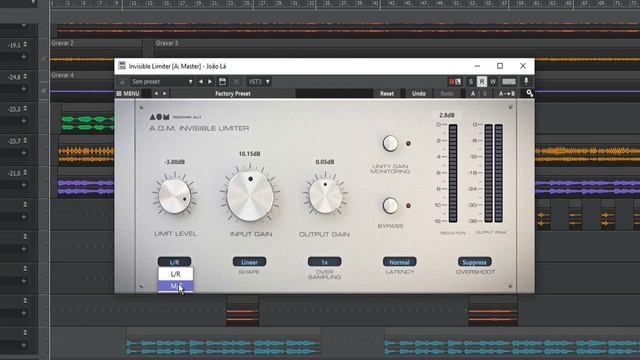Open the Normal latency dropdown
The image size is (640, 360).
(400, 262)
